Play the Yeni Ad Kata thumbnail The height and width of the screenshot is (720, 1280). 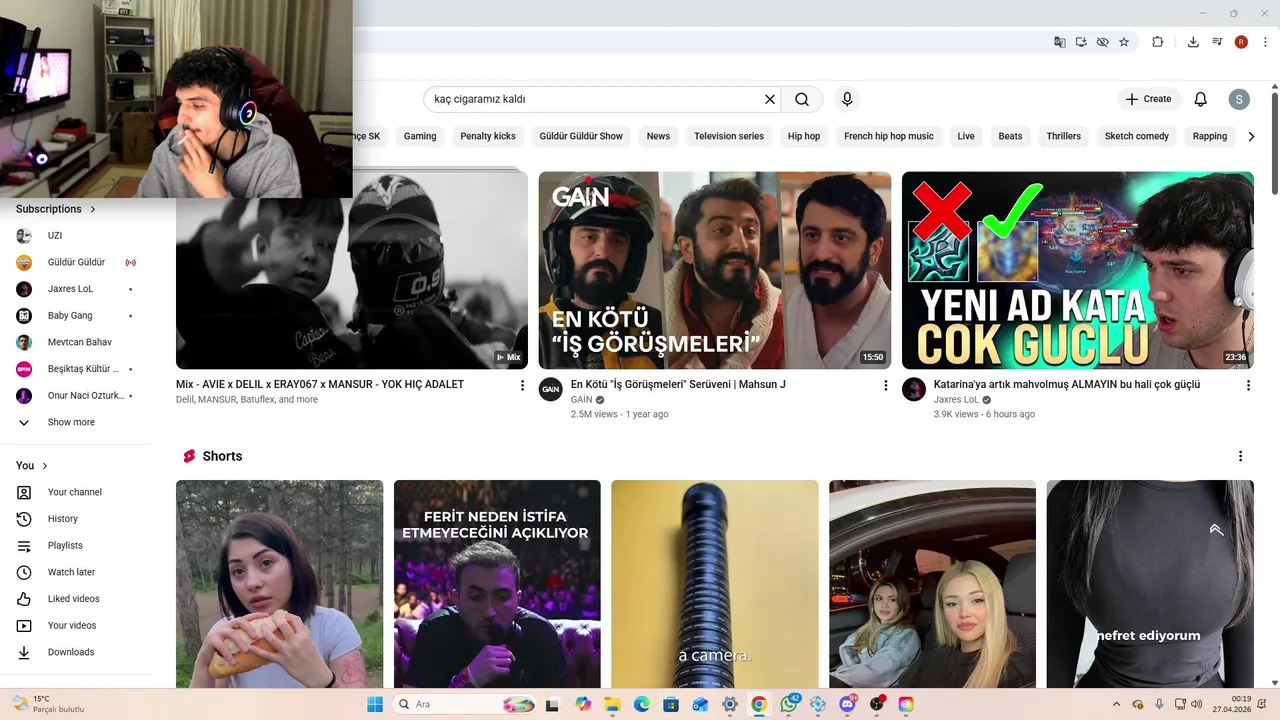1078,270
